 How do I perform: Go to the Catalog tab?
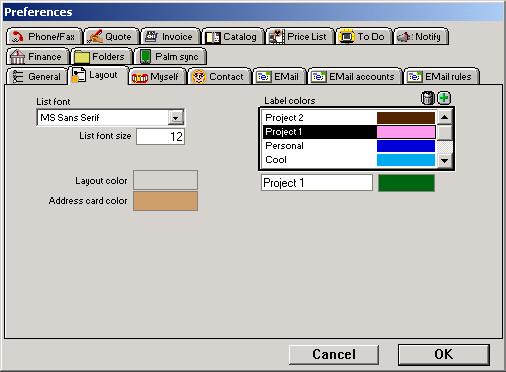233,36
